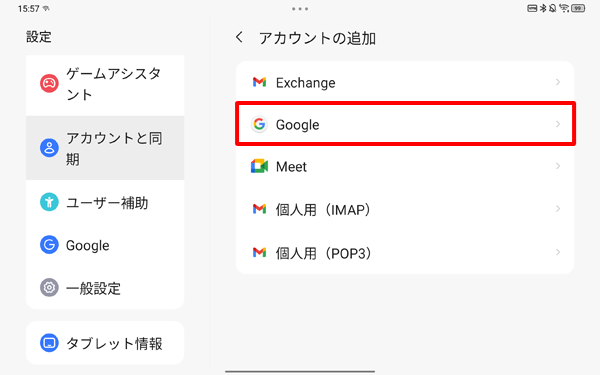Tap the tablet icon beside タブレット情報
This screenshot has width=600, height=375.
[x=49, y=343]
